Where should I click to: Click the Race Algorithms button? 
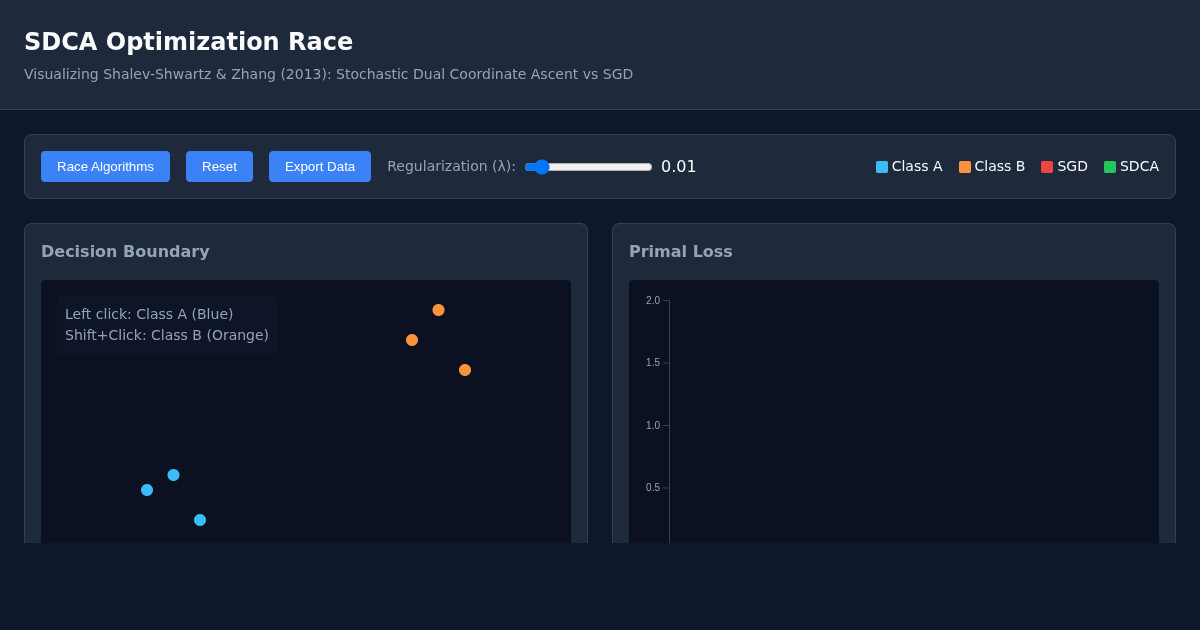105,166
